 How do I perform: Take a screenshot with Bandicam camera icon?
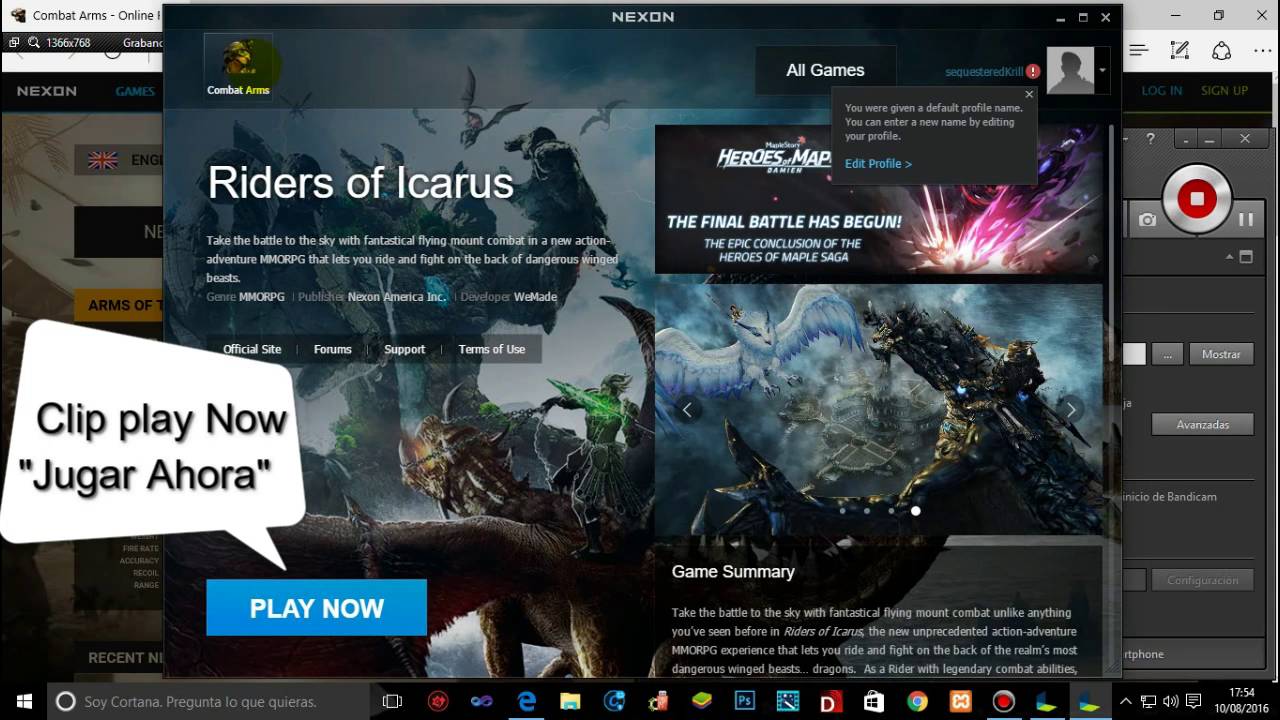pyautogui.click(x=1147, y=219)
